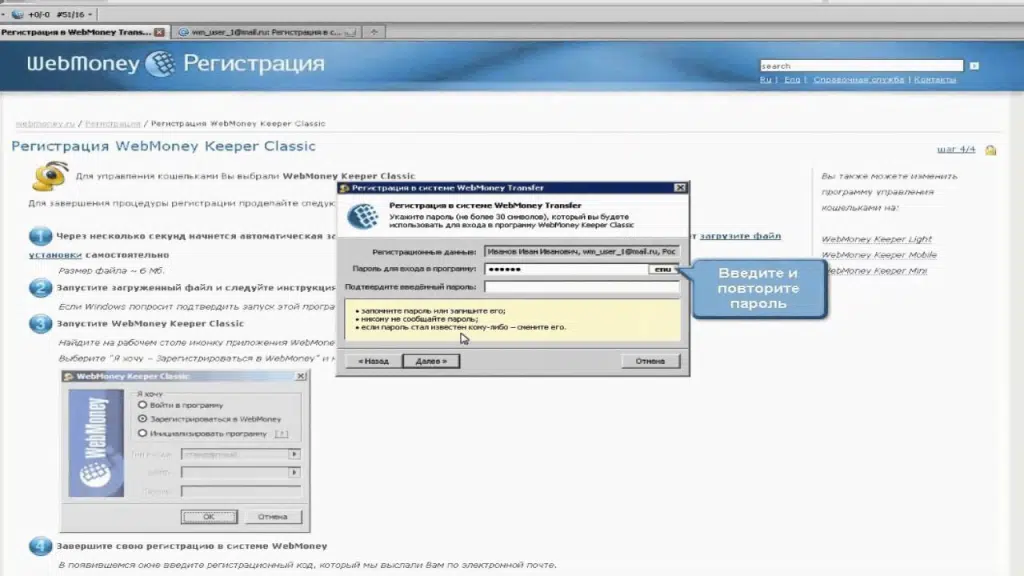Open a new browser tab
1024x576 pixels.
(x=374, y=32)
